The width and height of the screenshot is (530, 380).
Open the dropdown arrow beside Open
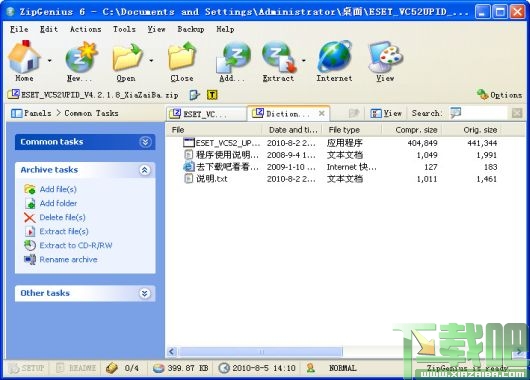click(x=151, y=61)
